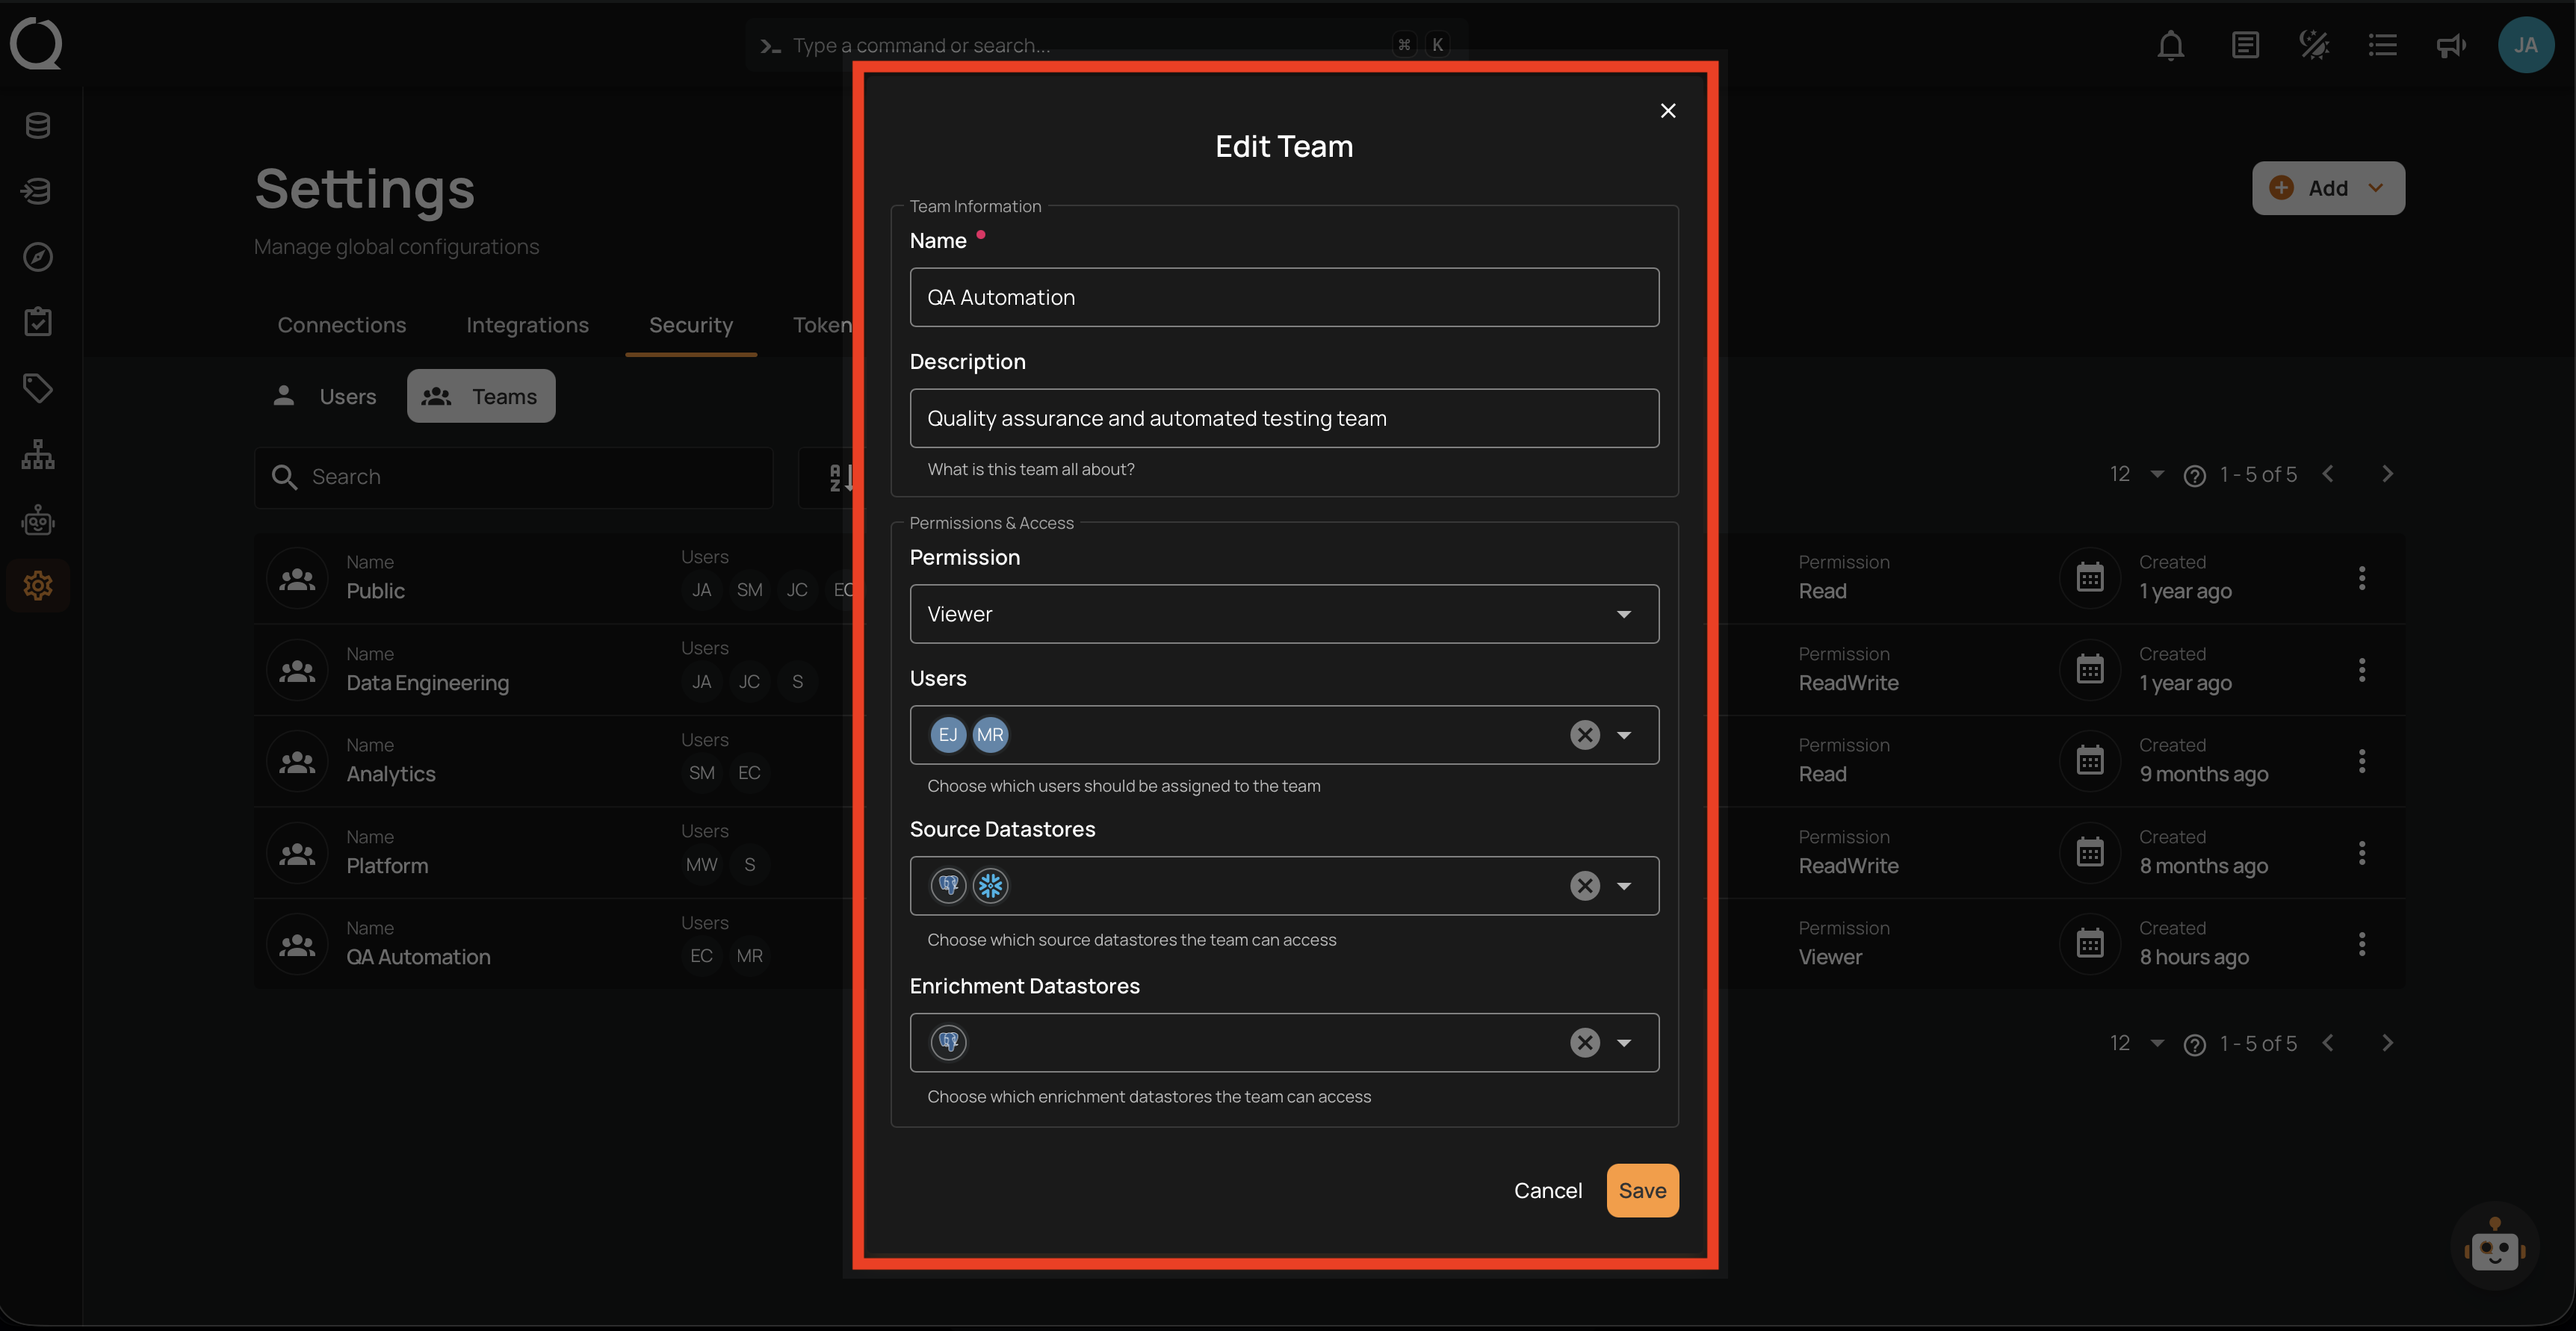Open notifications bell in top bar
The image size is (2576, 1331).
pyautogui.click(x=2170, y=45)
